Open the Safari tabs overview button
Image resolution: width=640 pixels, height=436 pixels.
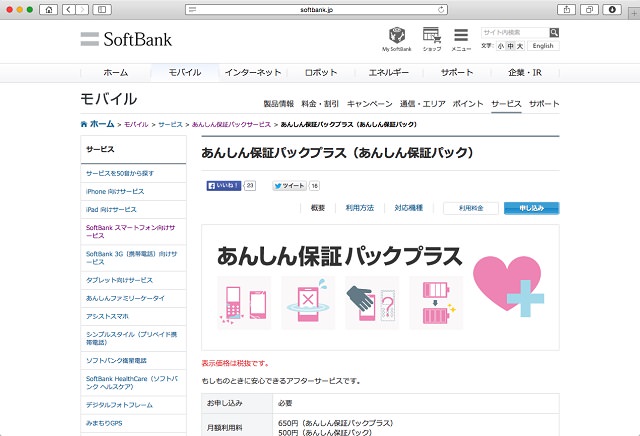tap(589, 9)
